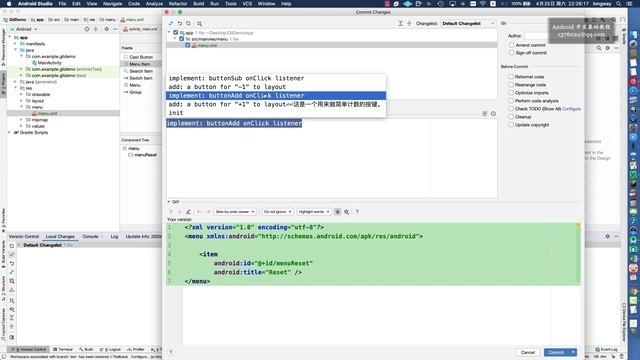The width and height of the screenshot is (640, 360).
Task: Click the Expand All icon beside Changelist label
Action: pyautogui.click(x=400, y=24)
